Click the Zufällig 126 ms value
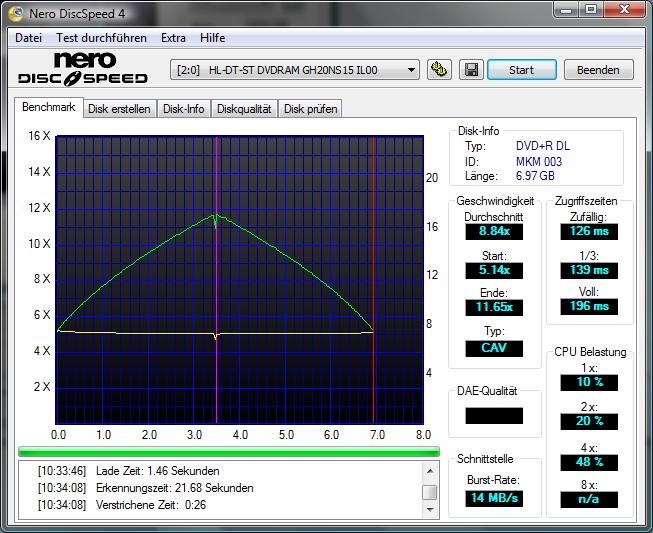This screenshot has width=653, height=533. tap(589, 231)
